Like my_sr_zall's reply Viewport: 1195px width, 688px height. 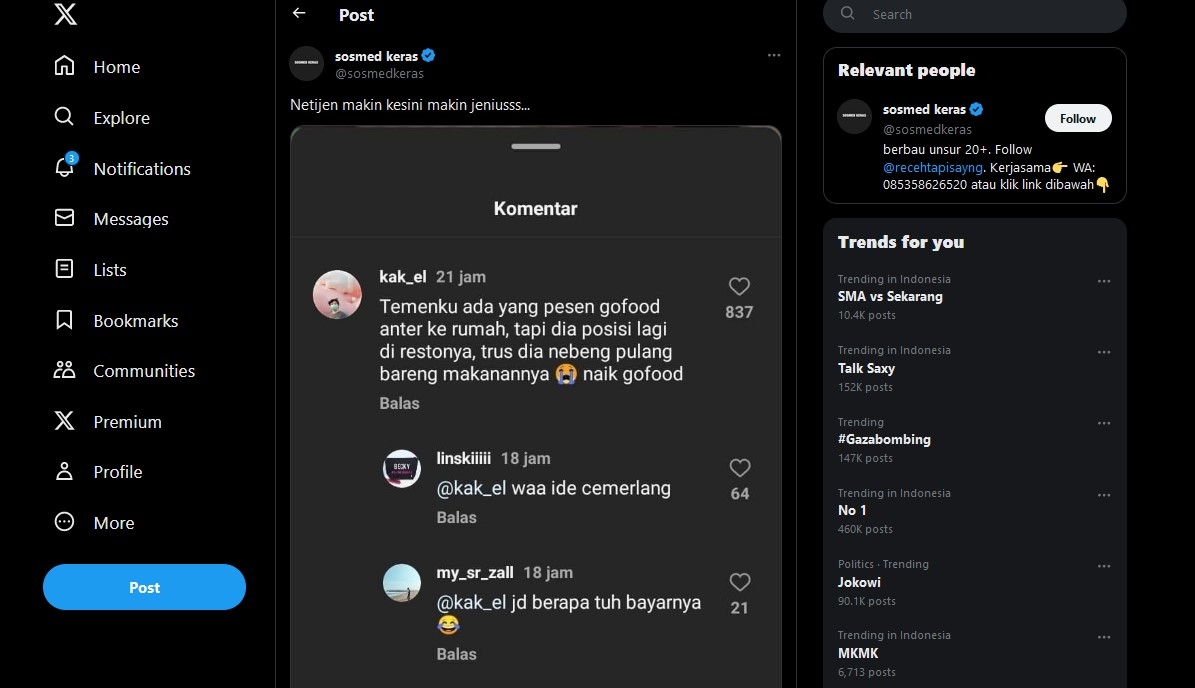(739, 582)
